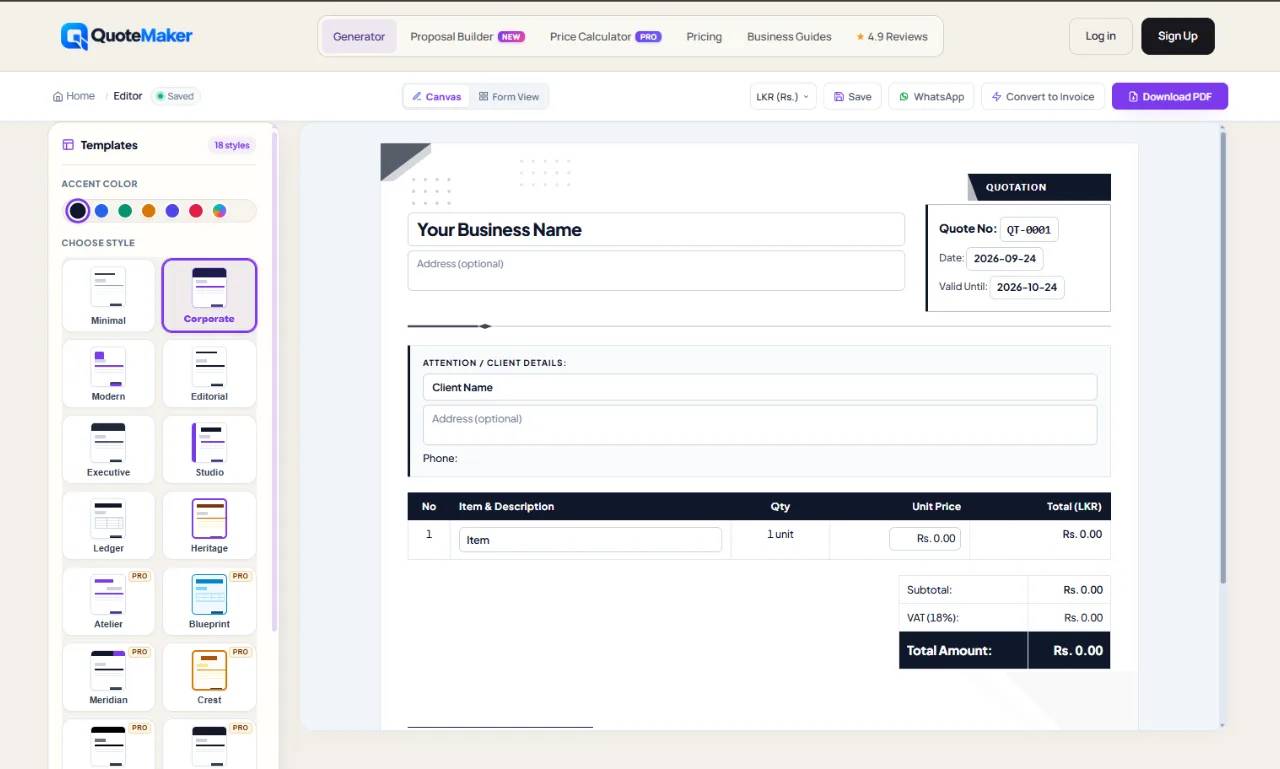The width and height of the screenshot is (1280, 769).
Task: Click the Saved status indicator
Action: 176,96
